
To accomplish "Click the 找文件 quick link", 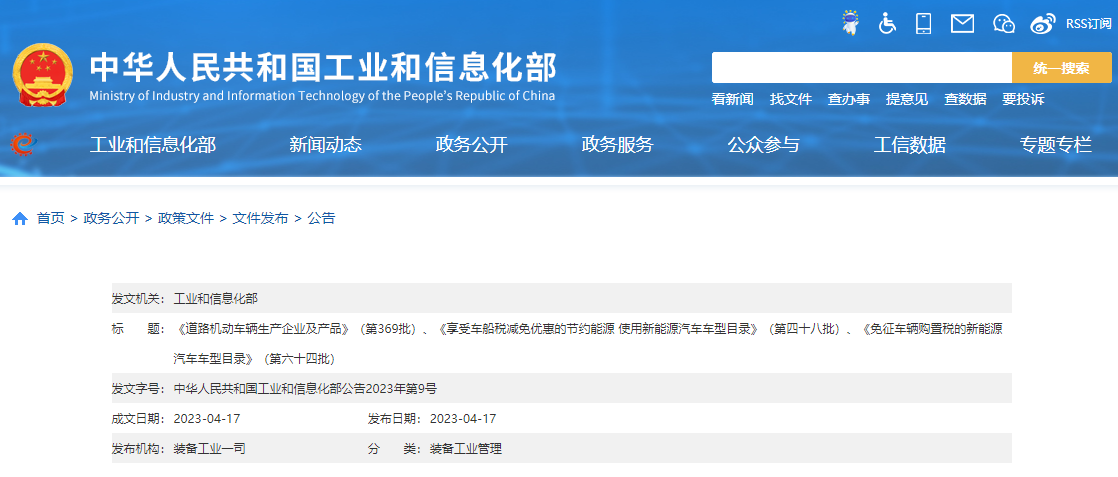I will 790,99.
